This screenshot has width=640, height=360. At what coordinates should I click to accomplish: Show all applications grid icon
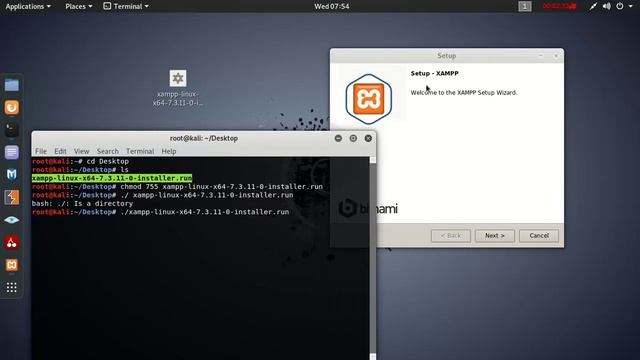click(11, 287)
